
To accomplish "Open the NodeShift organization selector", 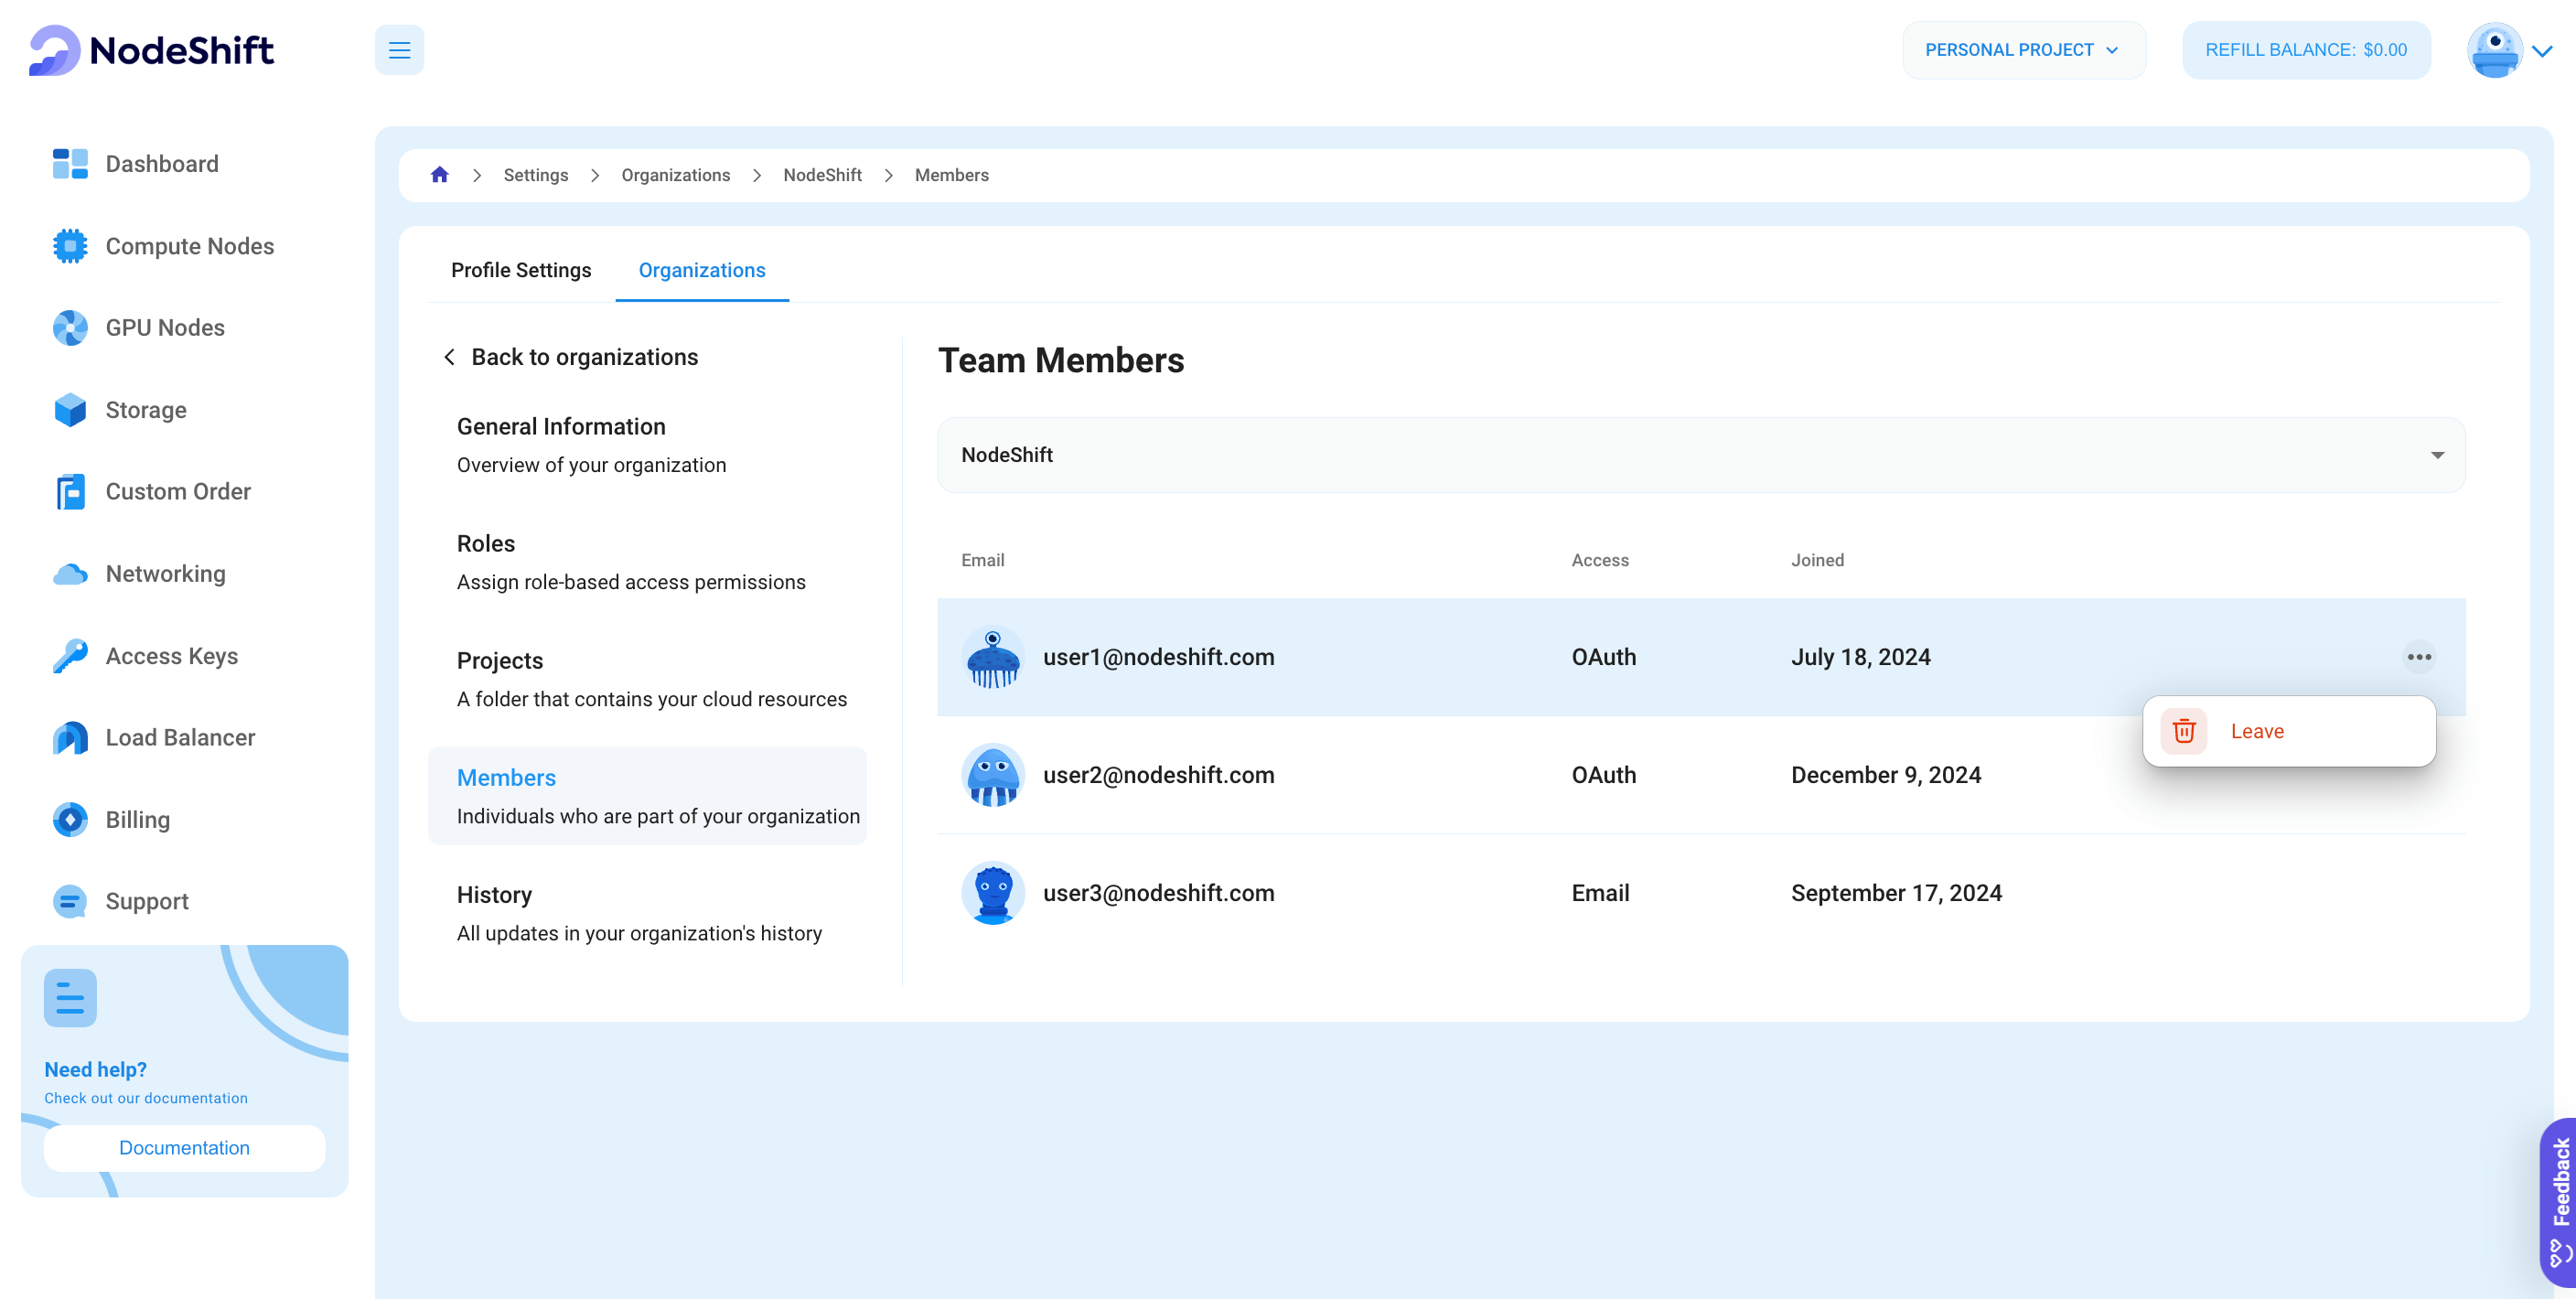I will coord(1701,455).
